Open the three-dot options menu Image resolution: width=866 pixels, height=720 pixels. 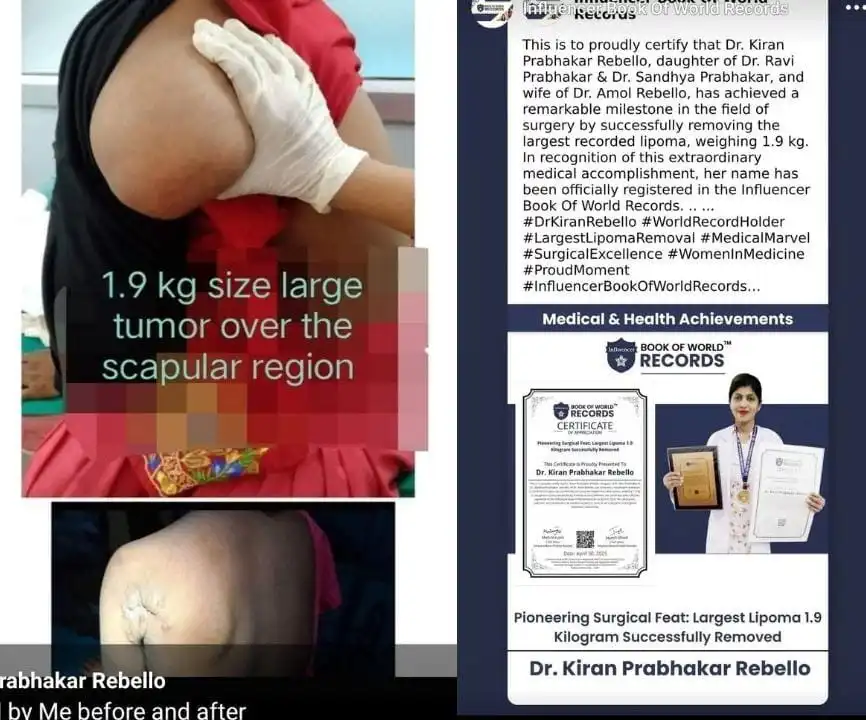(x=851, y=8)
